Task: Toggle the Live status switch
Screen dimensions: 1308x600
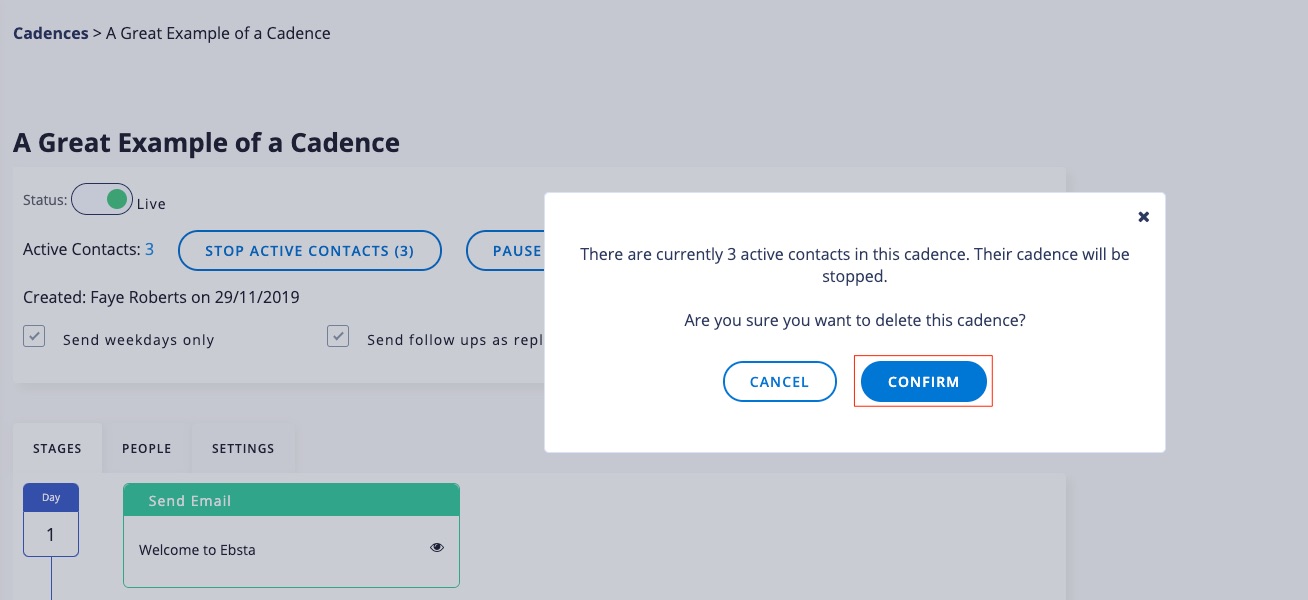Action: click(103, 200)
